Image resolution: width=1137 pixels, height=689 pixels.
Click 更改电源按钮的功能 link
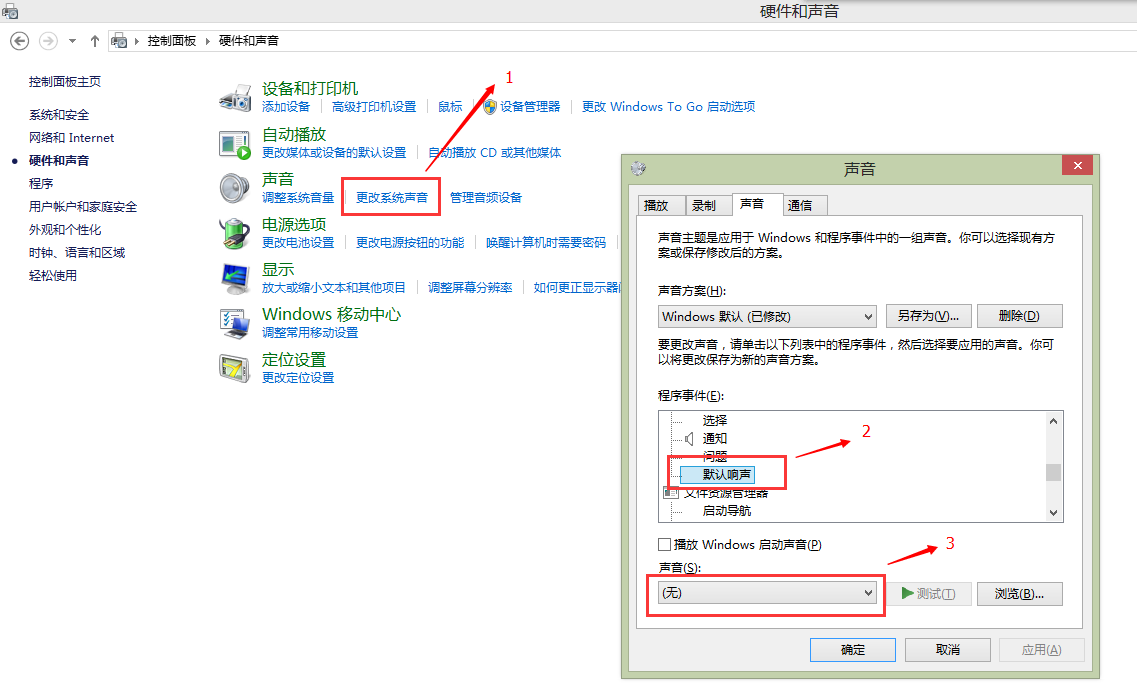(x=410, y=242)
